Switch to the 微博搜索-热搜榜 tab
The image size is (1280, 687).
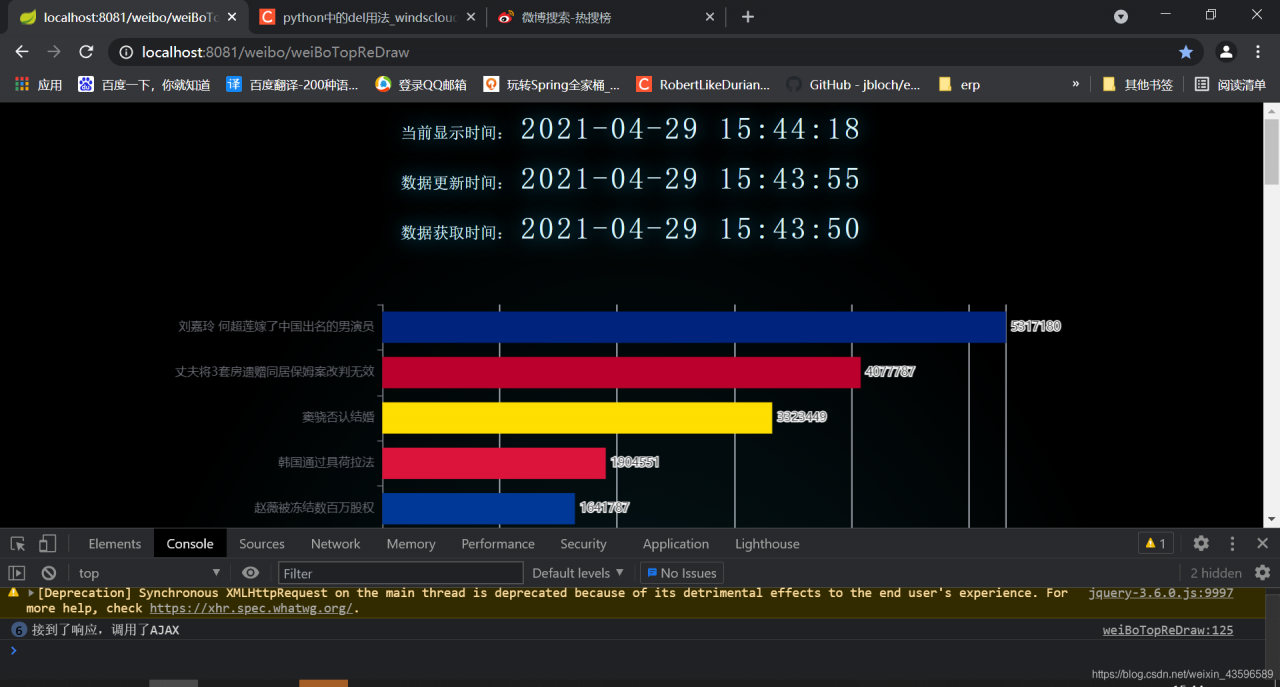[x=608, y=17]
